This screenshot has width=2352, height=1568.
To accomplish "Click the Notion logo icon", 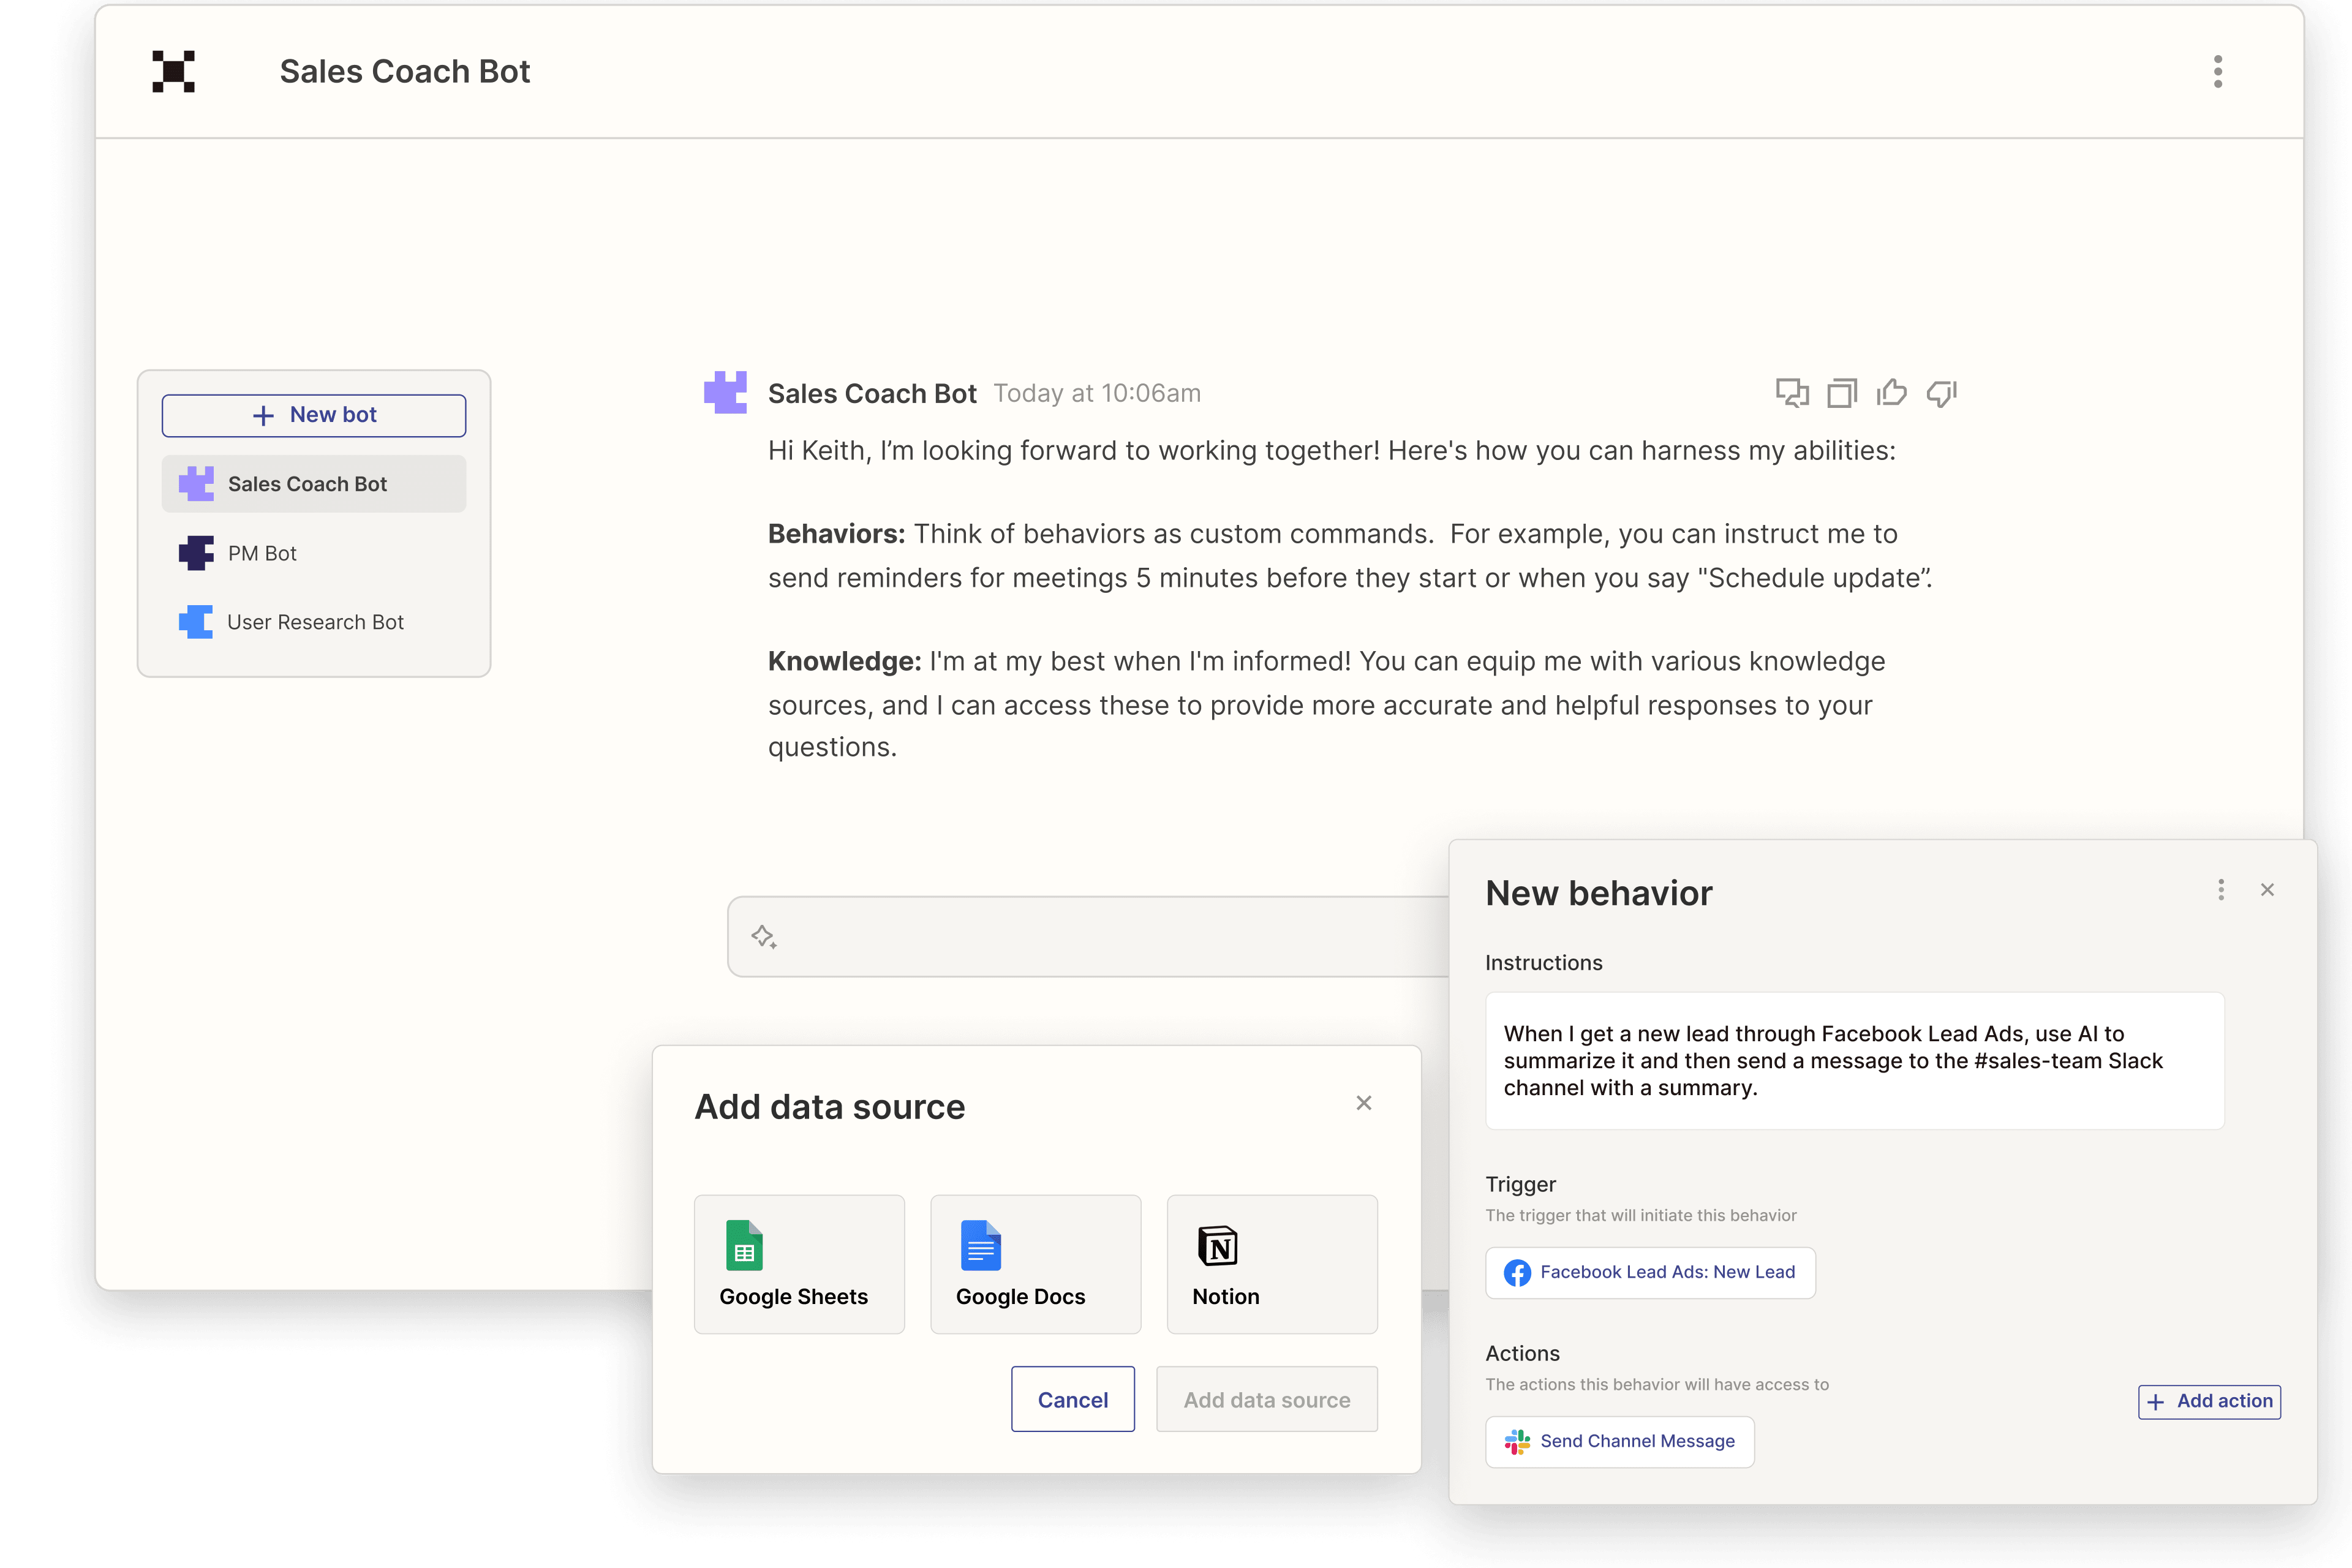I will click(x=1217, y=1246).
